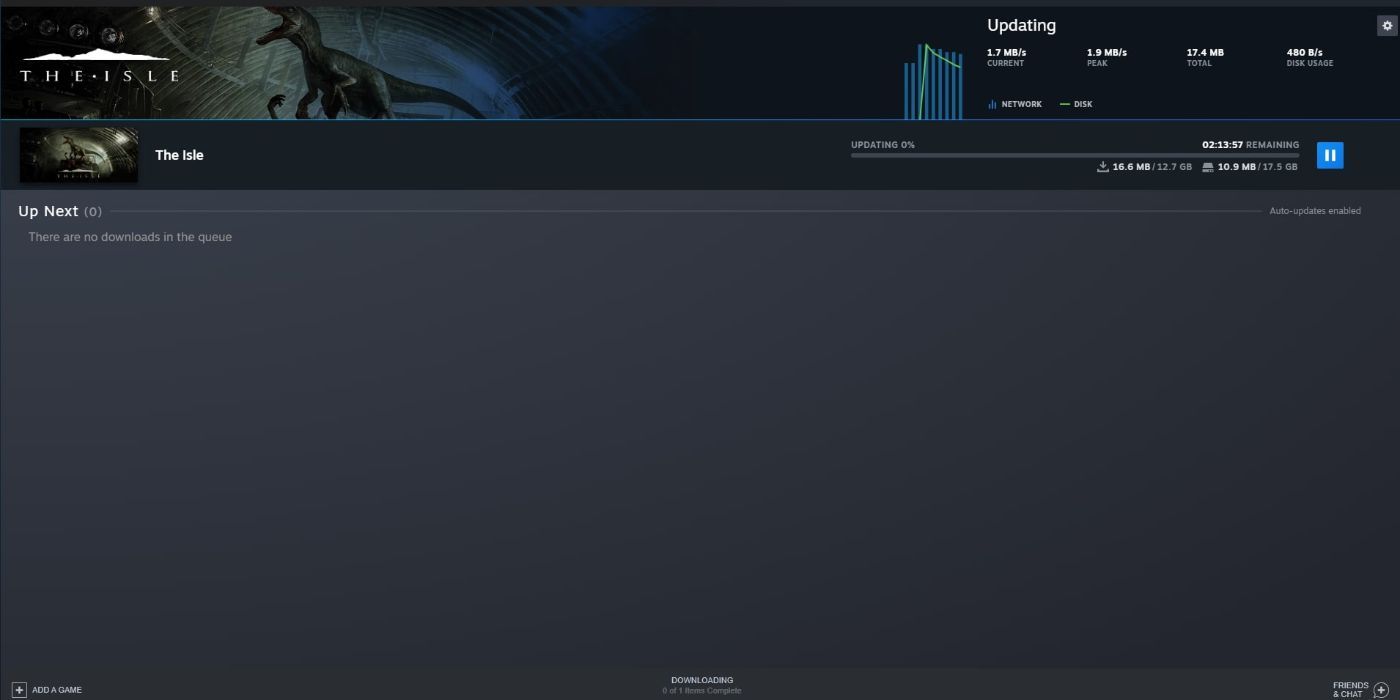Click the Add a Game text

click(x=57, y=690)
